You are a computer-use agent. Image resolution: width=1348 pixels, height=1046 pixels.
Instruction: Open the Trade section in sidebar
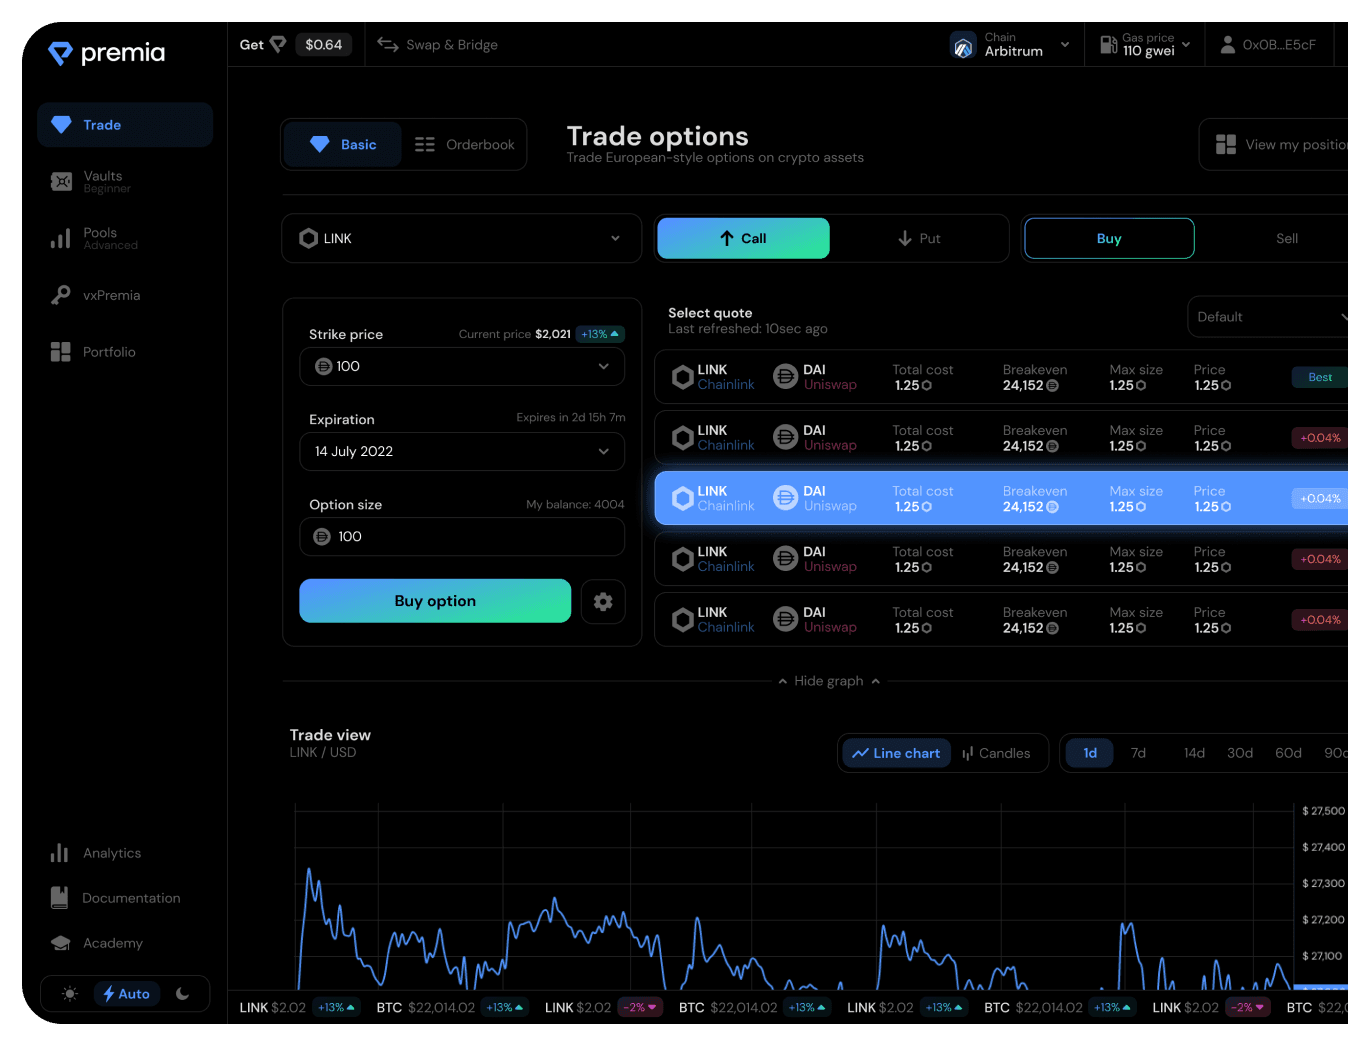click(125, 125)
